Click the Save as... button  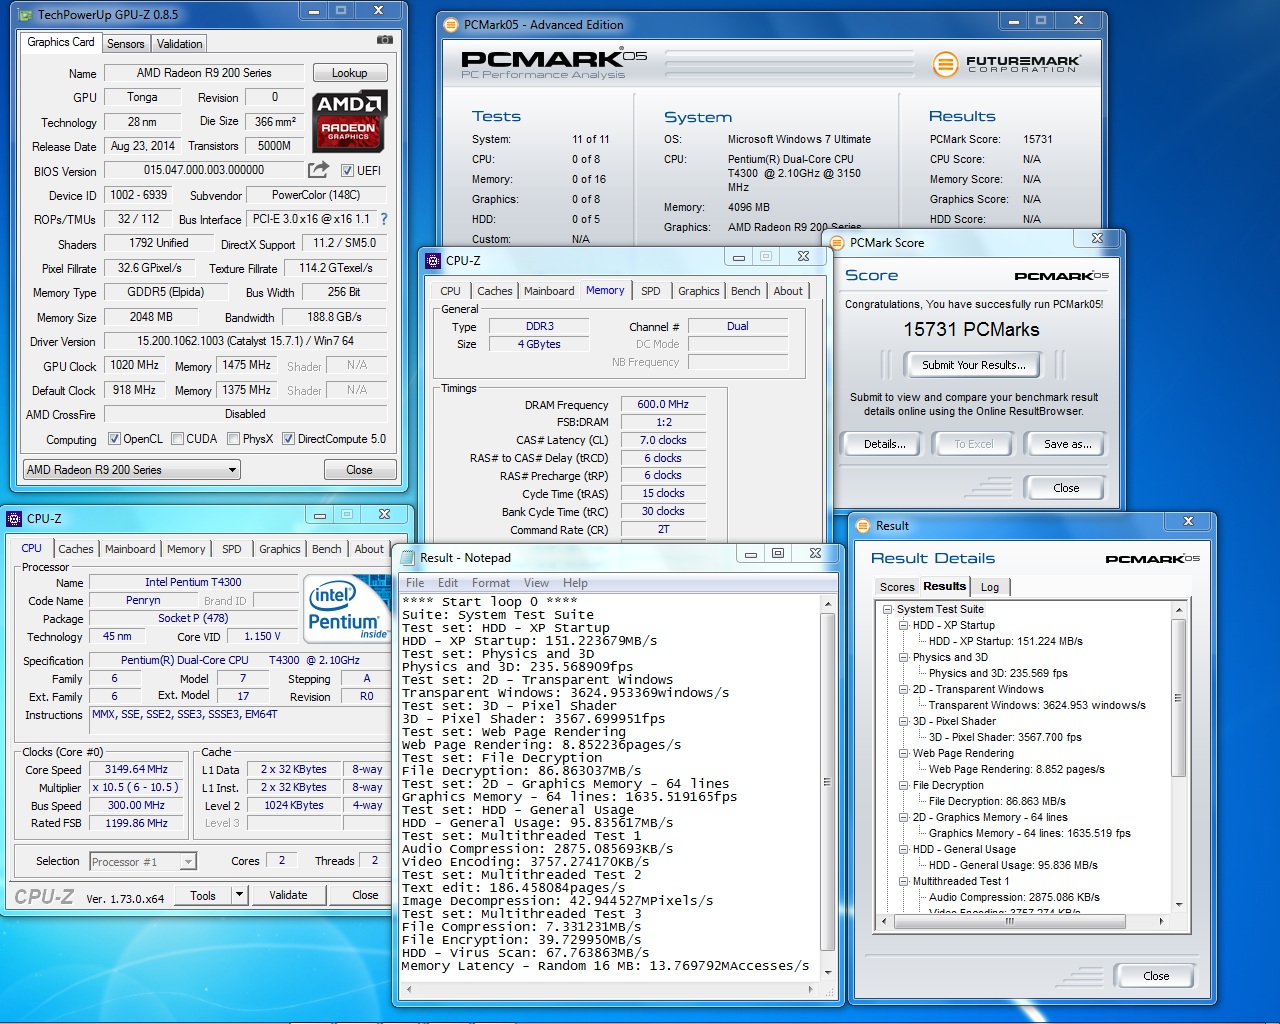pyautogui.click(x=1068, y=444)
